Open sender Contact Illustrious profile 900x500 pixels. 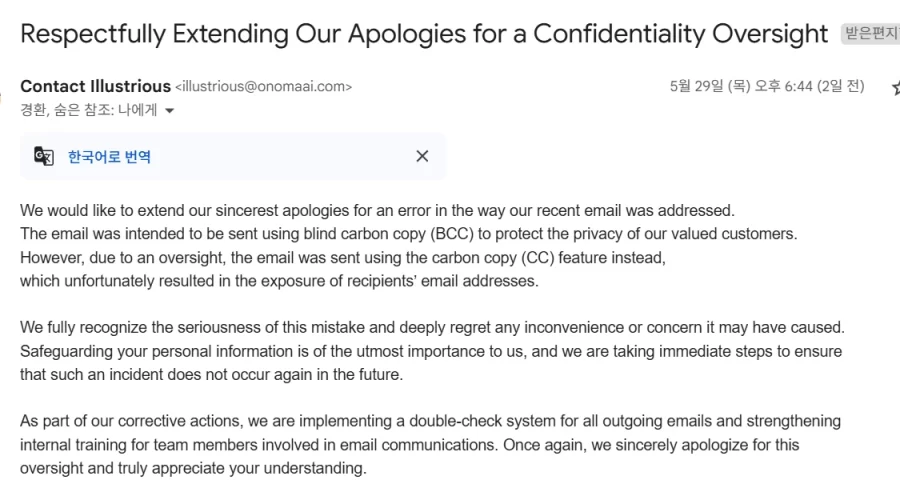pyautogui.click(x=95, y=86)
